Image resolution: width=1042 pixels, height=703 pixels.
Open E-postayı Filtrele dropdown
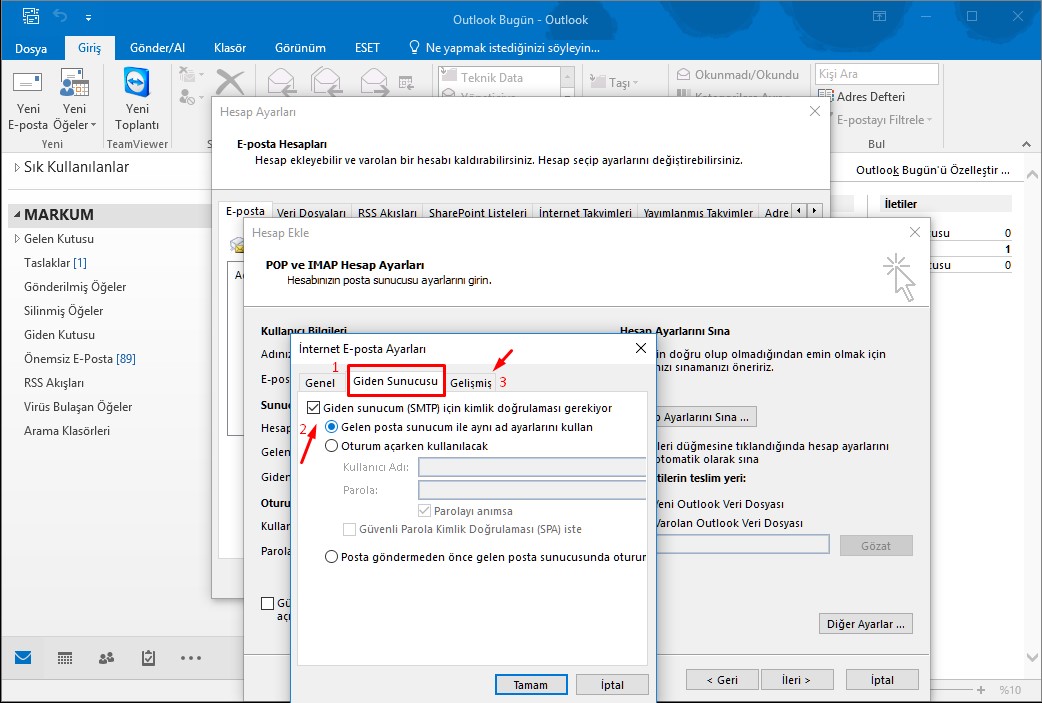point(930,120)
